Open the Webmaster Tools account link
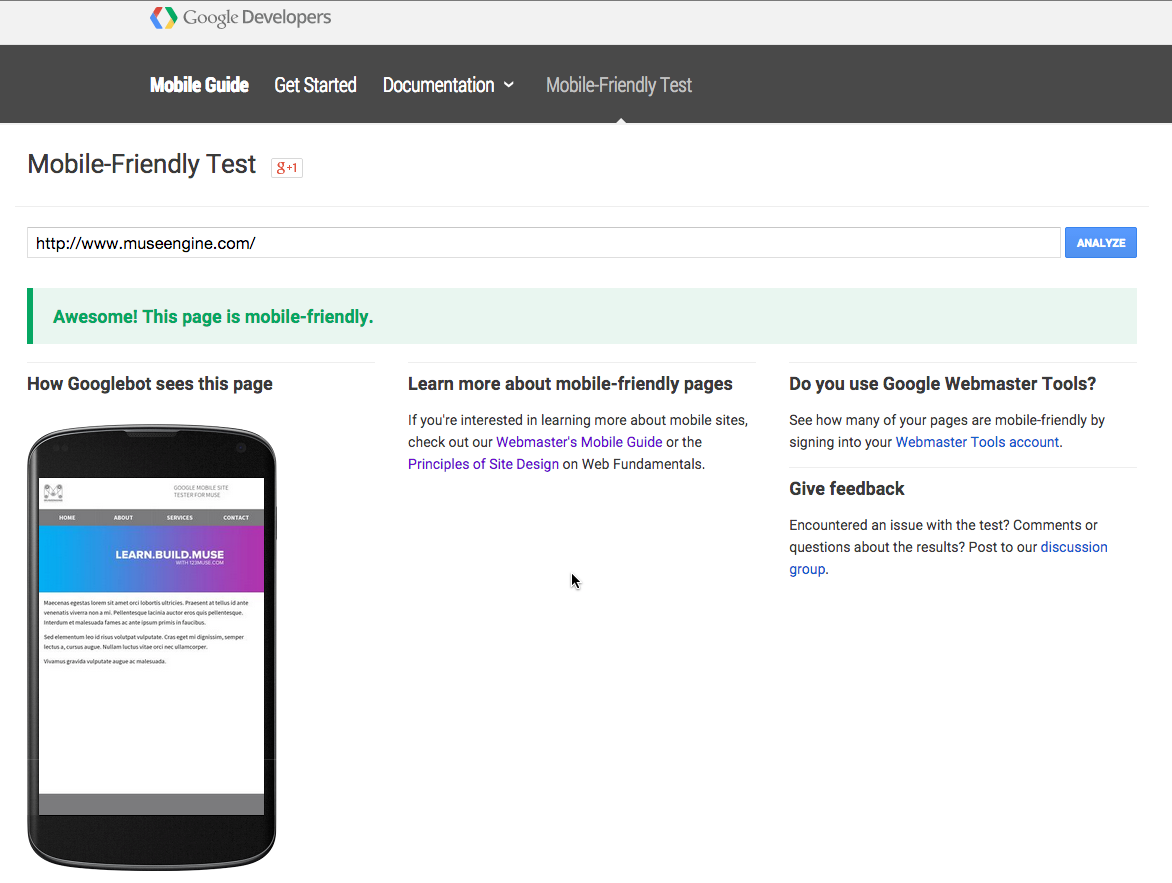This screenshot has width=1172, height=883. pyautogui.click(x=977, y=442)
